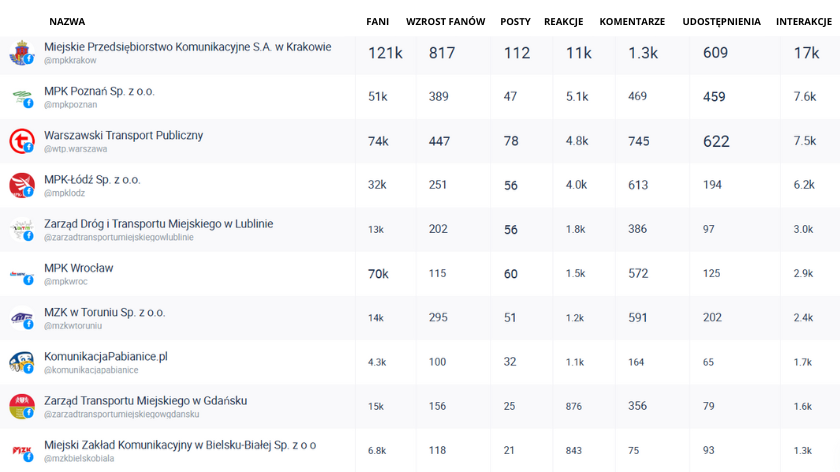Open Zarząd Dróg i Transportu Miejskiego w Lublinie
This screenshot has width=840, height=472.
158,224
